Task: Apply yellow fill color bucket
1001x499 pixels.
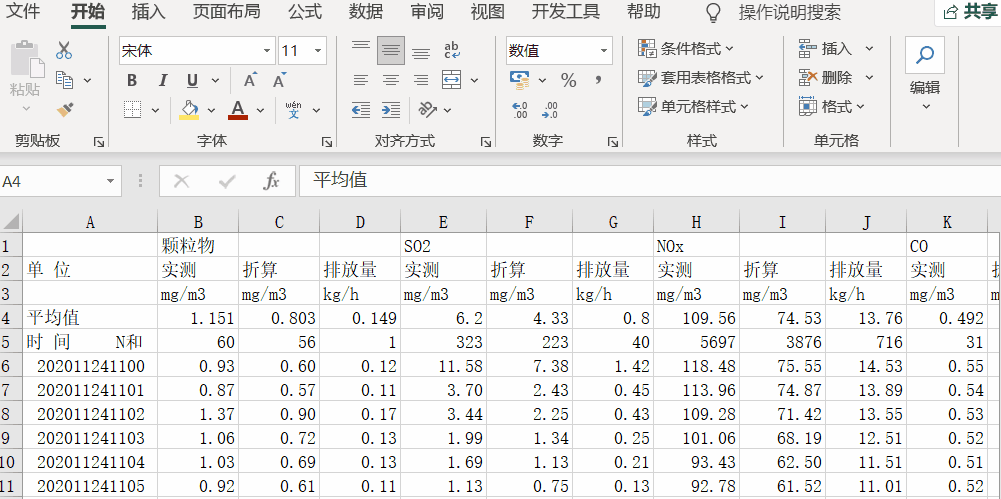Action: [189, 110]
